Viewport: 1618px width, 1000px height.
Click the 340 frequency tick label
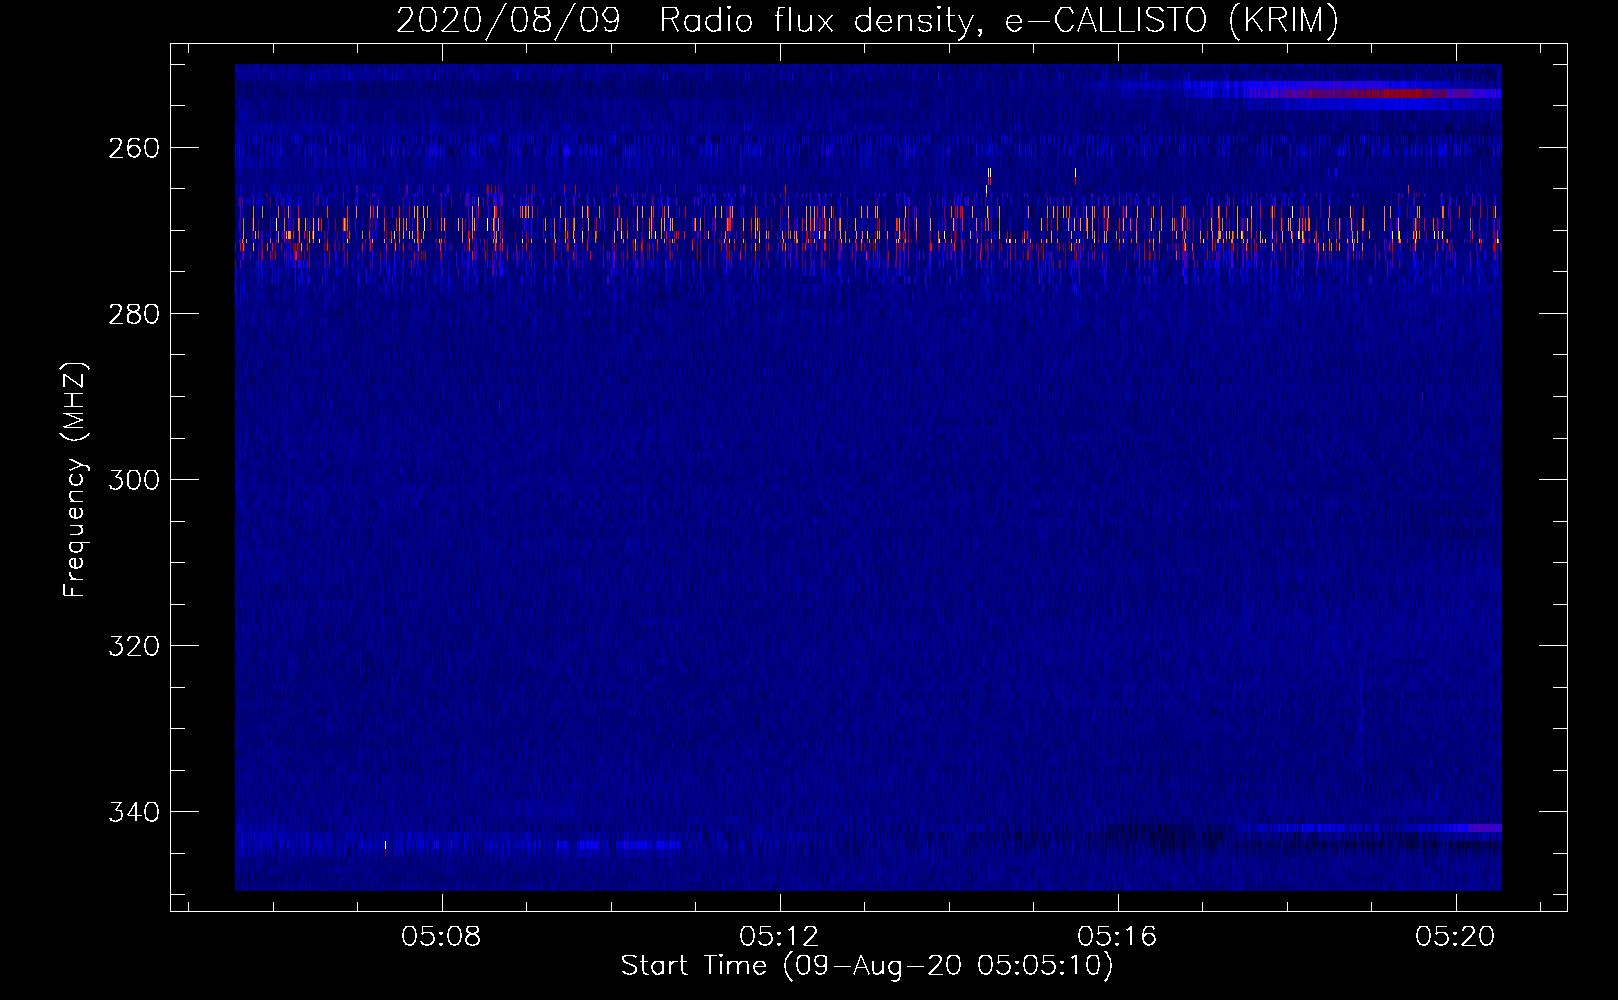tap(134, 812)
